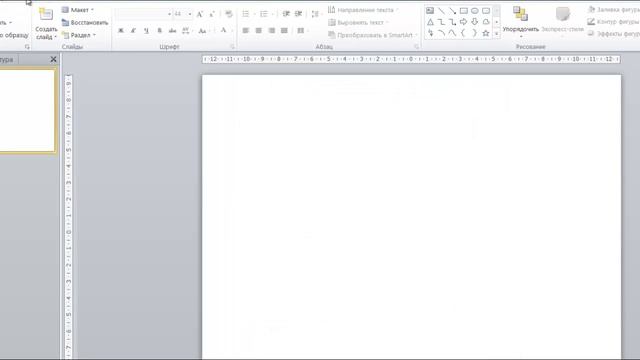Toggle italic К formatting
The height and width of the screenshot is (360, 640).
click(x=133, y=31)
